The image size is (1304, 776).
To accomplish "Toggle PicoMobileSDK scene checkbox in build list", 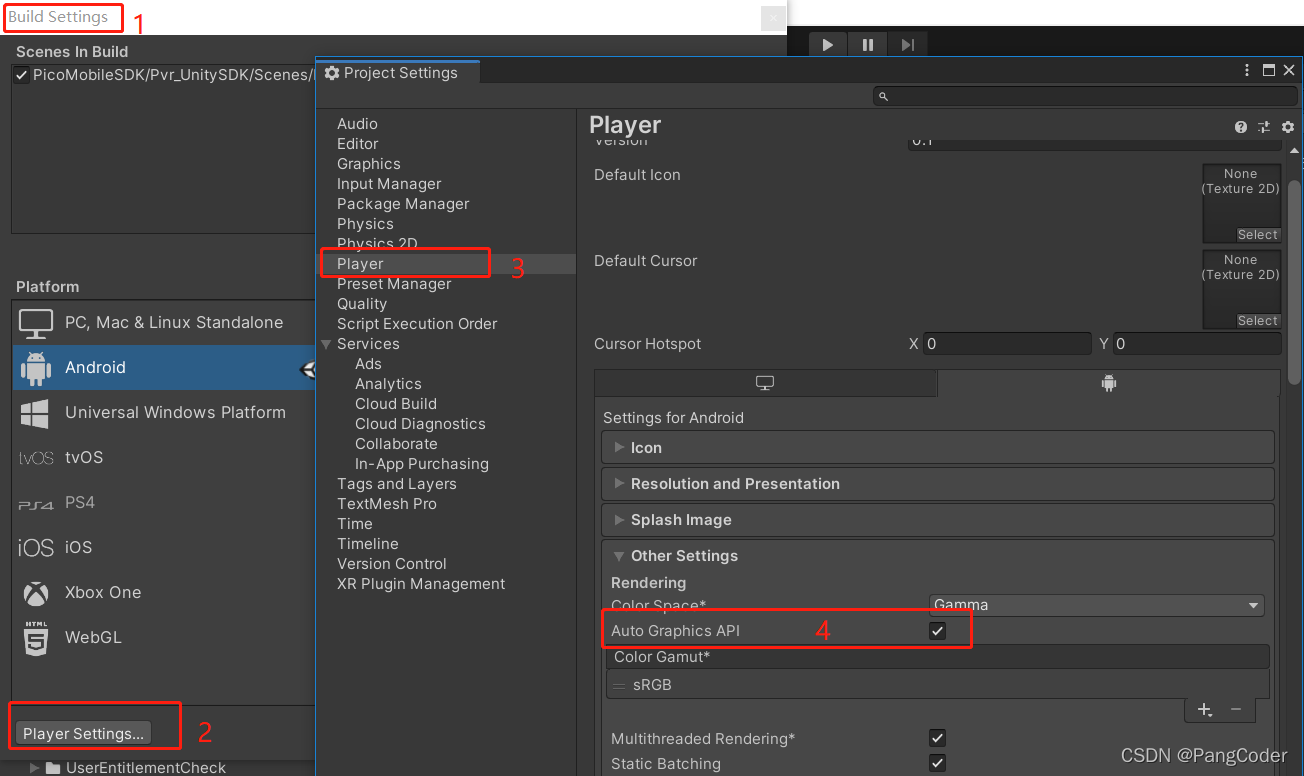I will pyautogui.click(x=21, y=75).
